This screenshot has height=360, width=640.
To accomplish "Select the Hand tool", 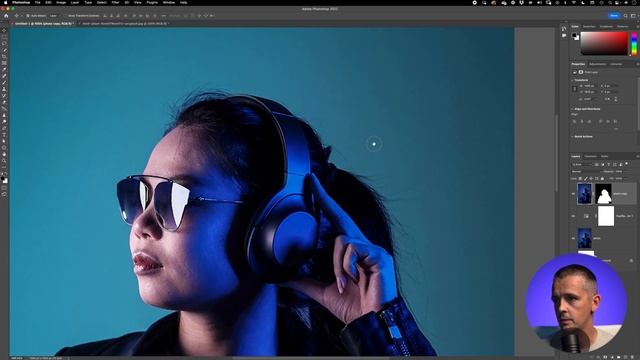I will 4,154.
